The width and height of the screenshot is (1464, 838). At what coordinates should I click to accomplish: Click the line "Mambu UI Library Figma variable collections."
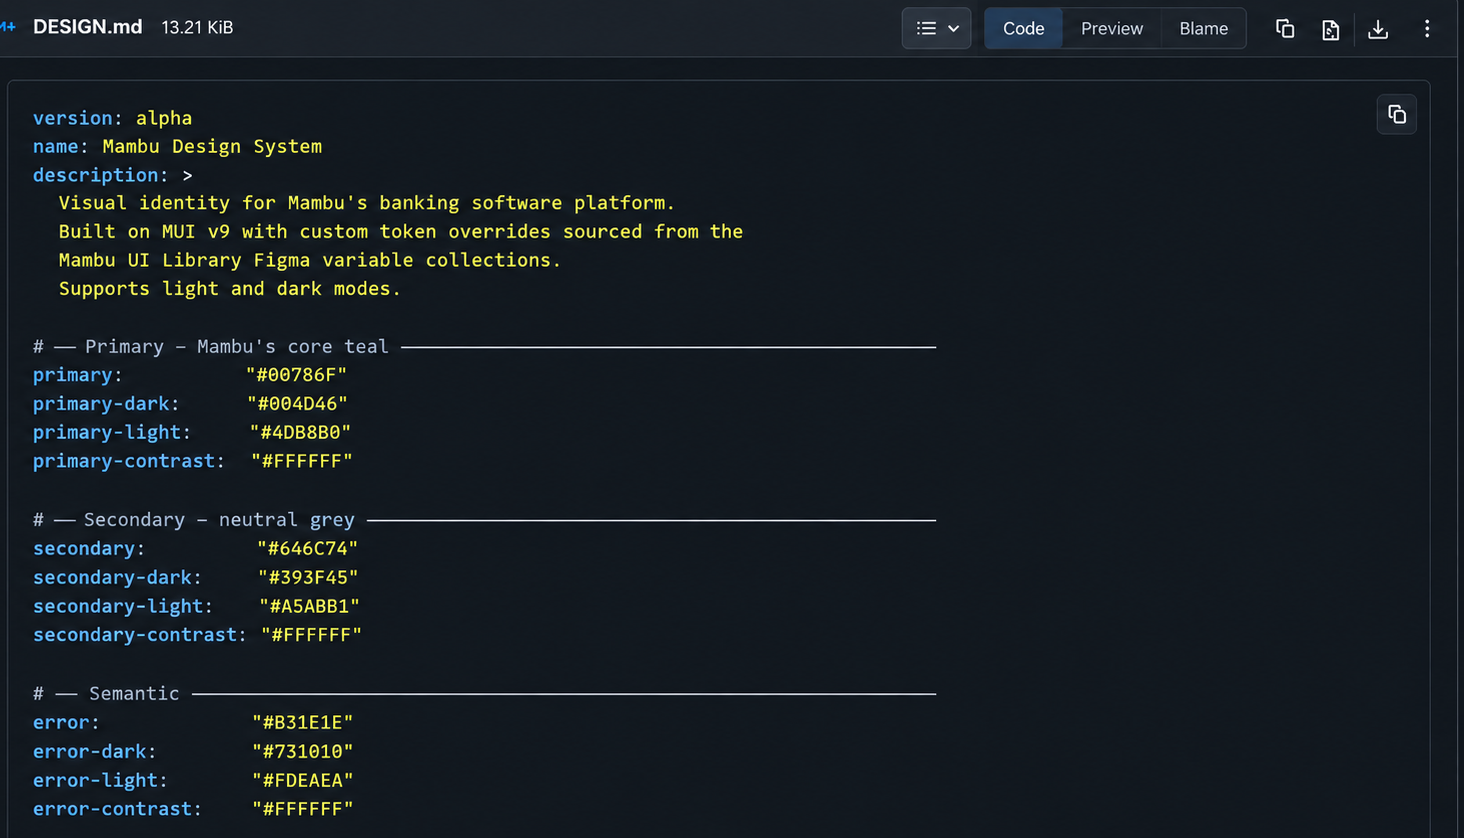[310, 260]
